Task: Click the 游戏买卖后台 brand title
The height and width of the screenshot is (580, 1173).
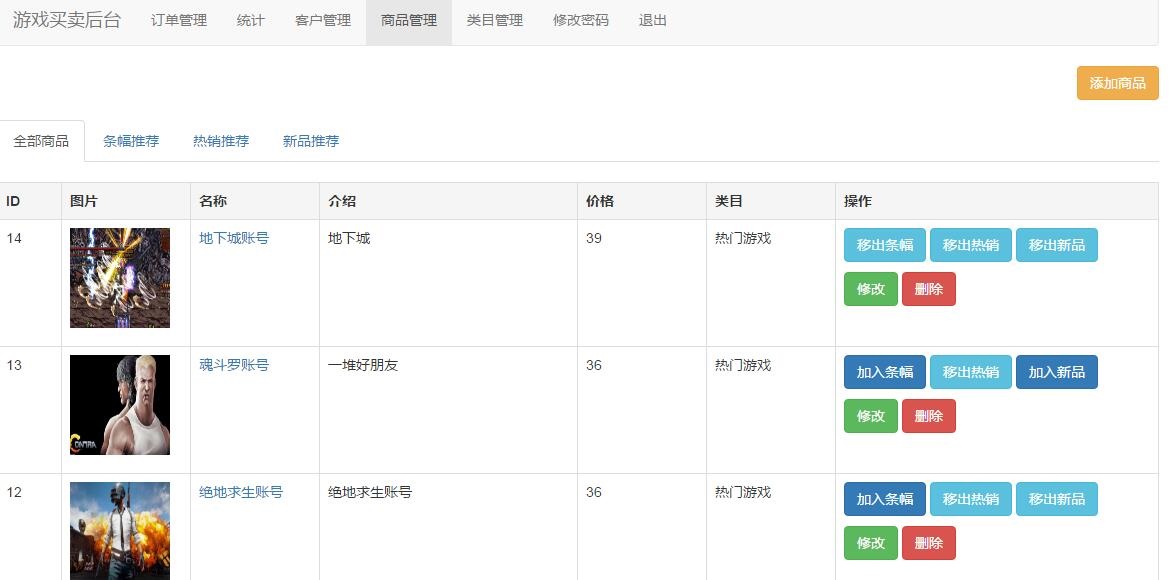Action: click(67, 20)
